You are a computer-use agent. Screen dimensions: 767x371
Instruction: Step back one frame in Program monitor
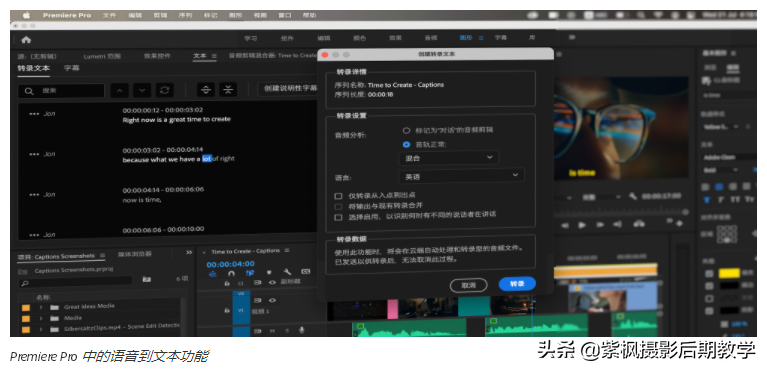click(x=565, y=225)
